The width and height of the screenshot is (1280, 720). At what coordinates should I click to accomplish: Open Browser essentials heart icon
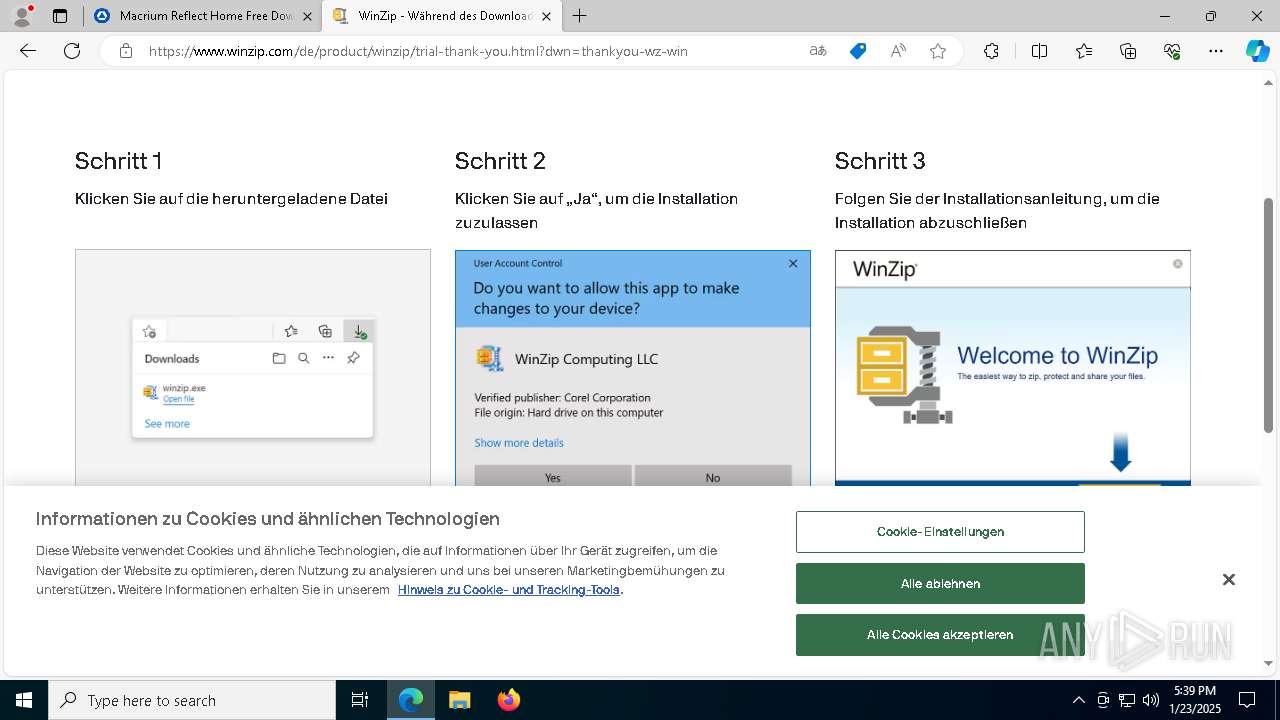pos(1172,51)
